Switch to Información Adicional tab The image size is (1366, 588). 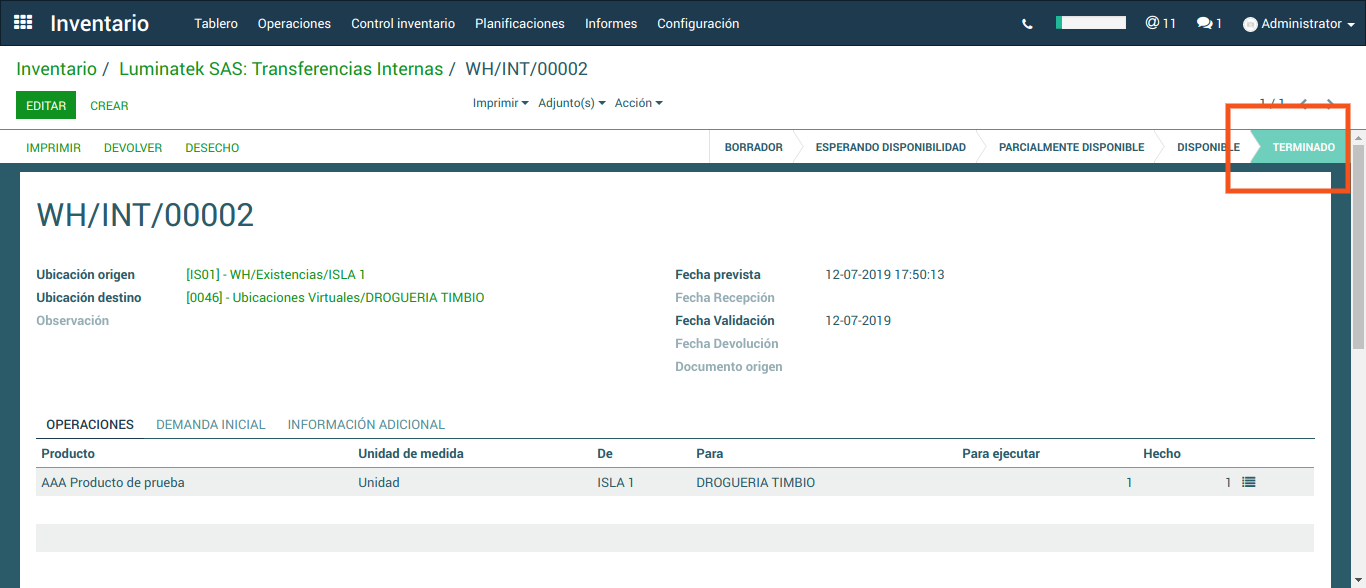366,425
